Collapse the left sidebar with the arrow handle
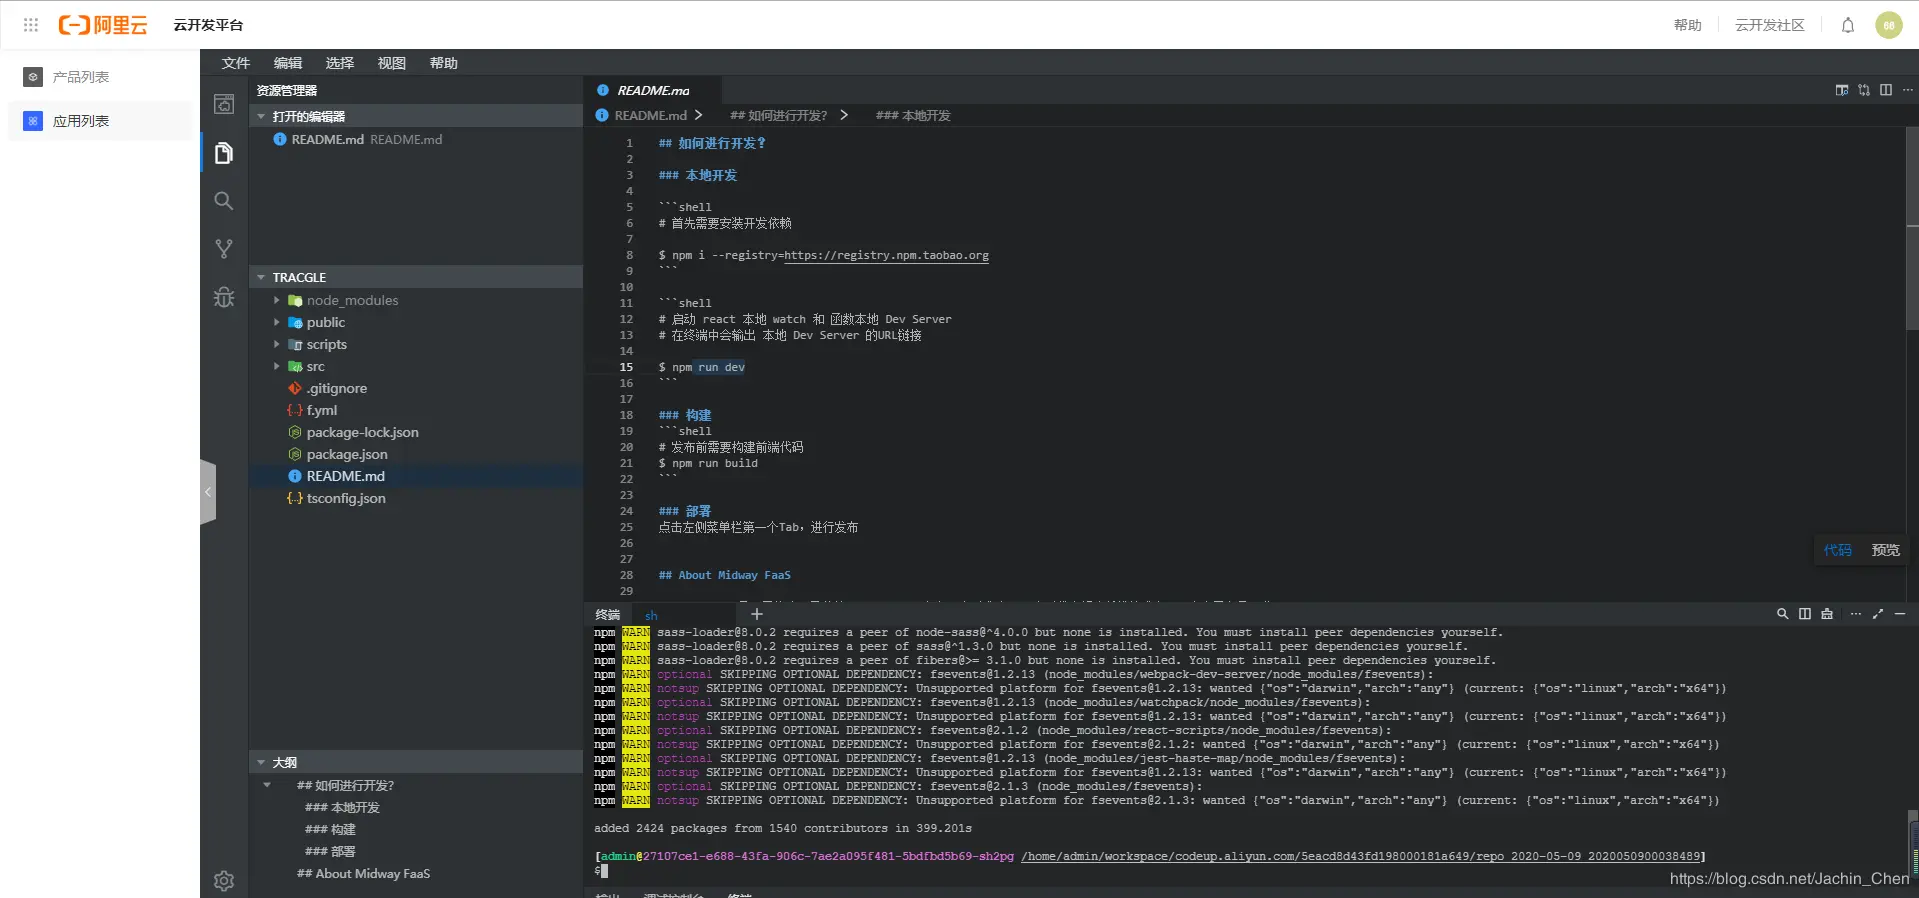 (x=208, y=491)
